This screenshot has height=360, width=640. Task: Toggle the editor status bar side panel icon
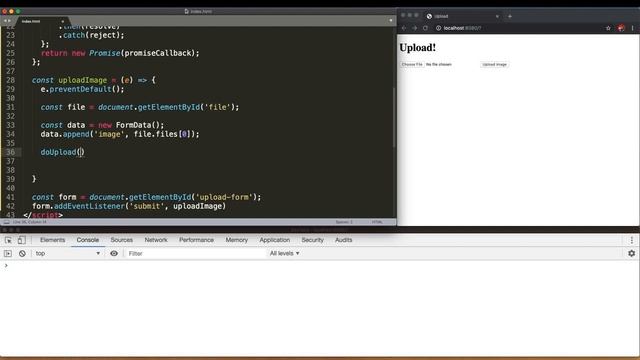7,222
